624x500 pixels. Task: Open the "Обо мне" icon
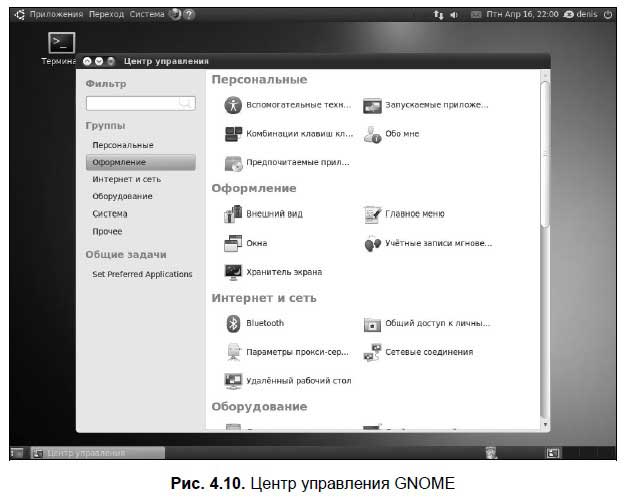tap(372, 135)
